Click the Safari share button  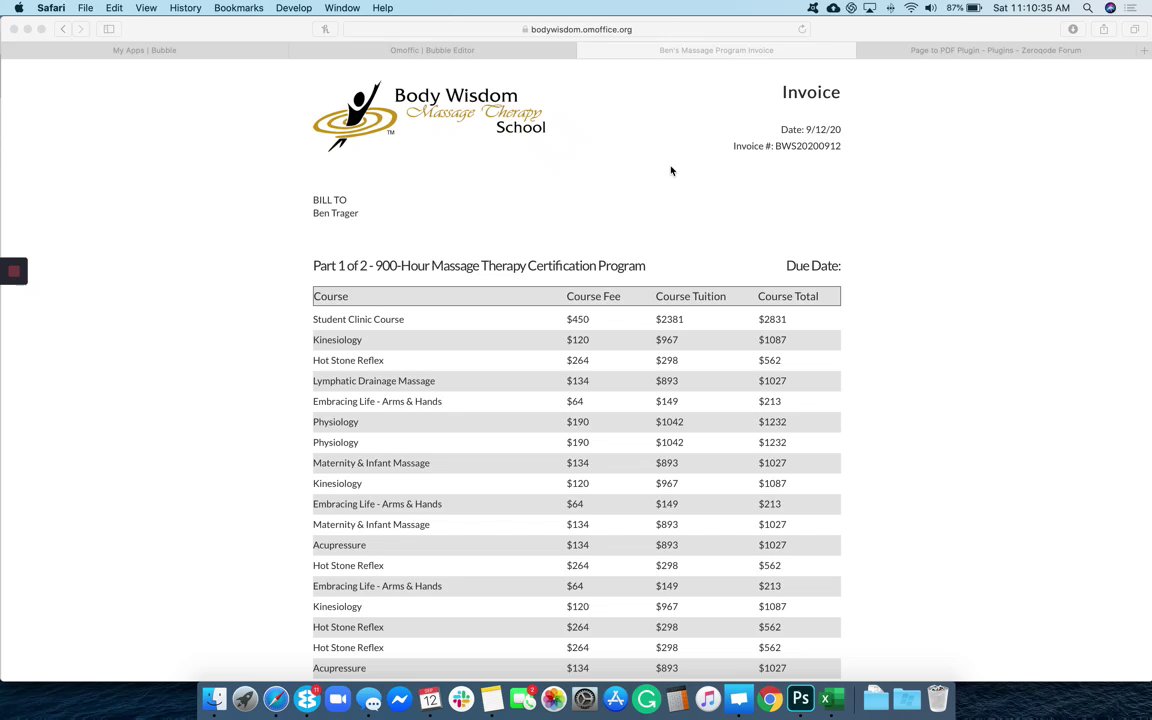[x=1104, y=29]
